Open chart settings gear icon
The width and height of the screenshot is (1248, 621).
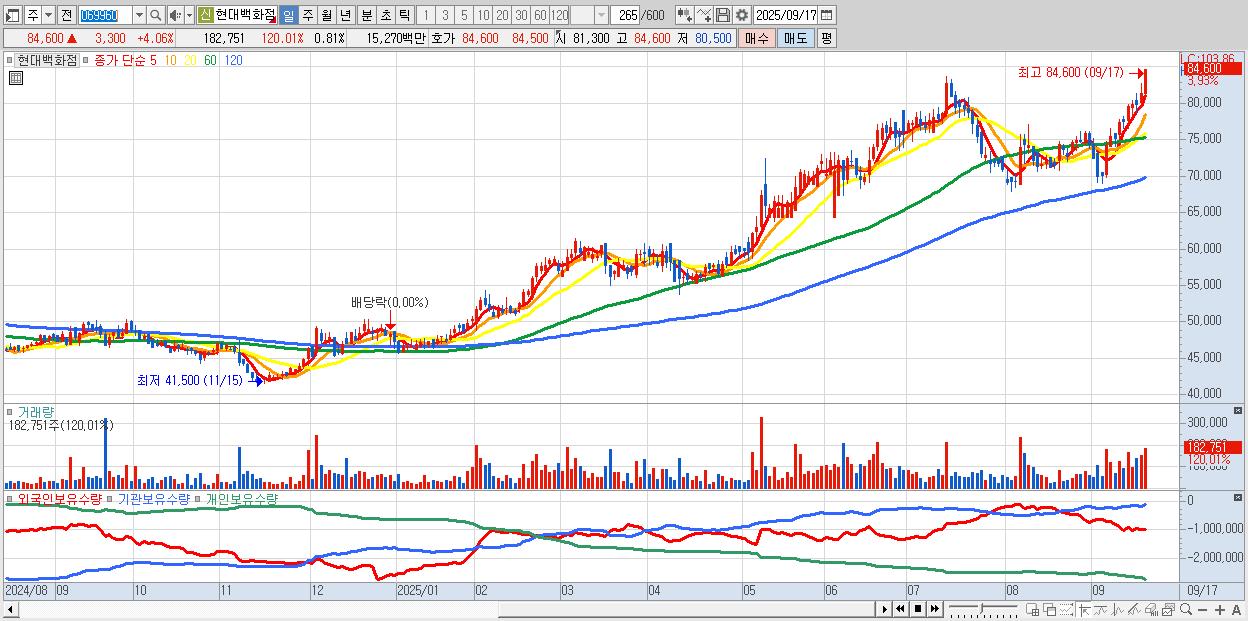pyautogui.click(x=741, y=15)
